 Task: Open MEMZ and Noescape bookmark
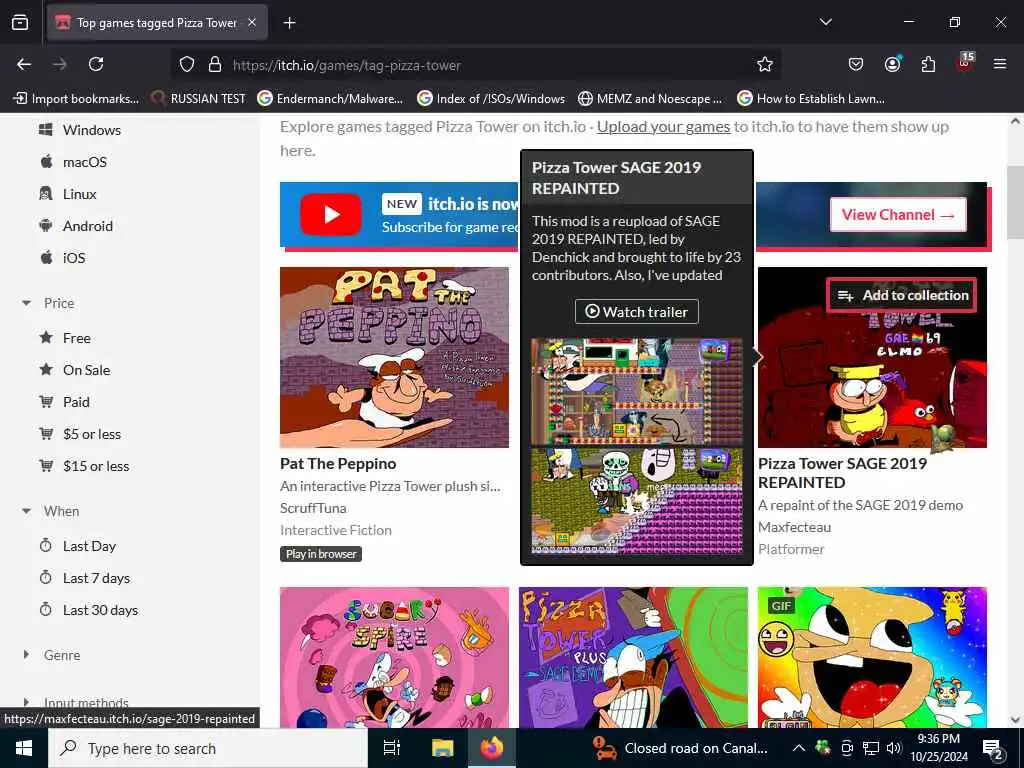point(650,99)
